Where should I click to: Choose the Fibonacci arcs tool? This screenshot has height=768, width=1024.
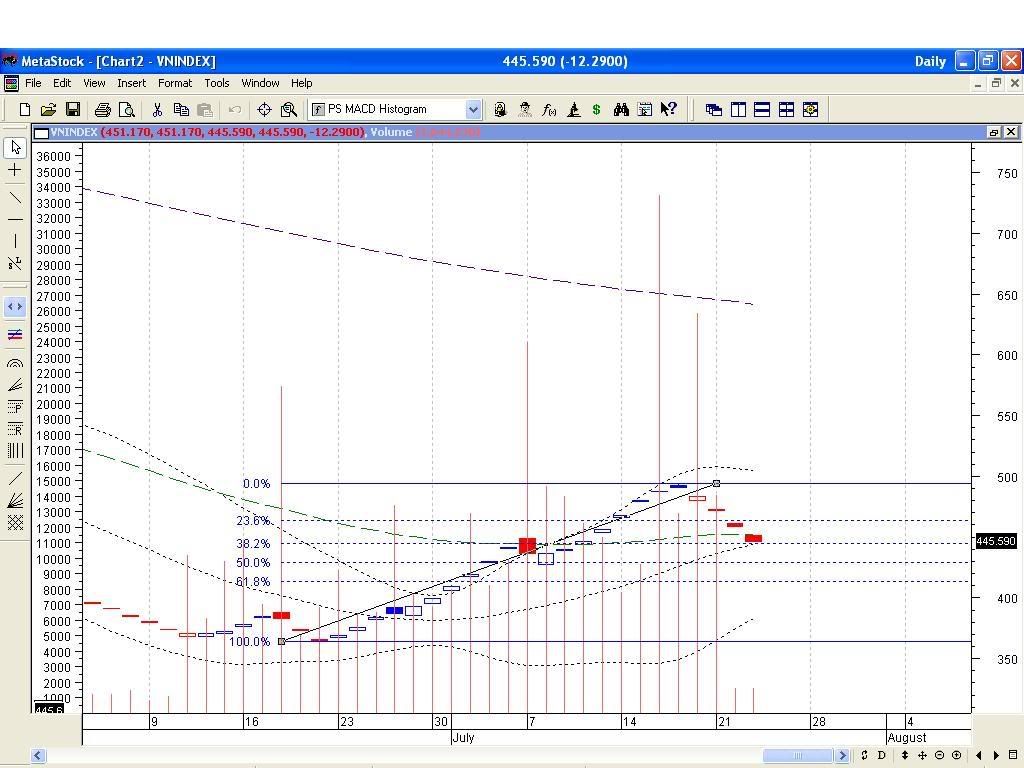tap(15, 364)
